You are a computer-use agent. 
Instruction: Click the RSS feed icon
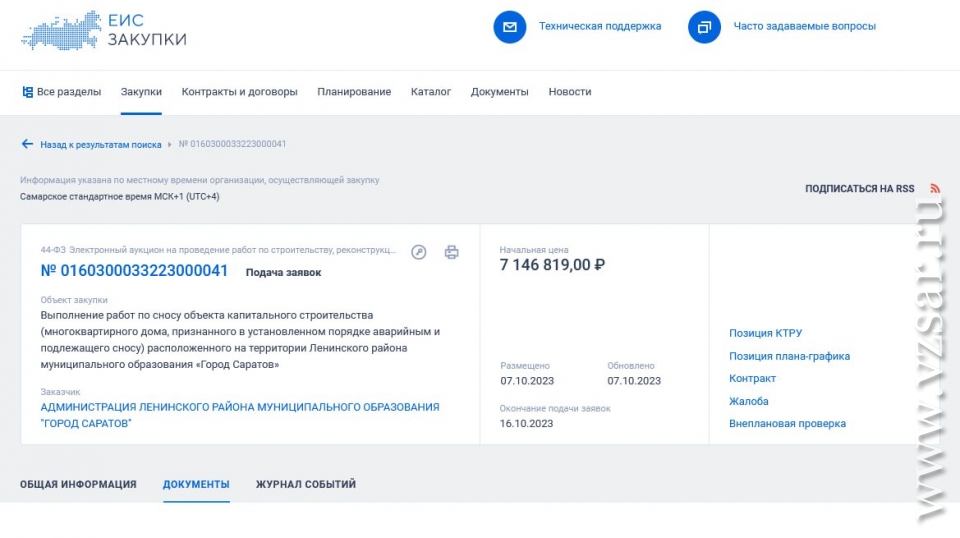click(935, 189)
